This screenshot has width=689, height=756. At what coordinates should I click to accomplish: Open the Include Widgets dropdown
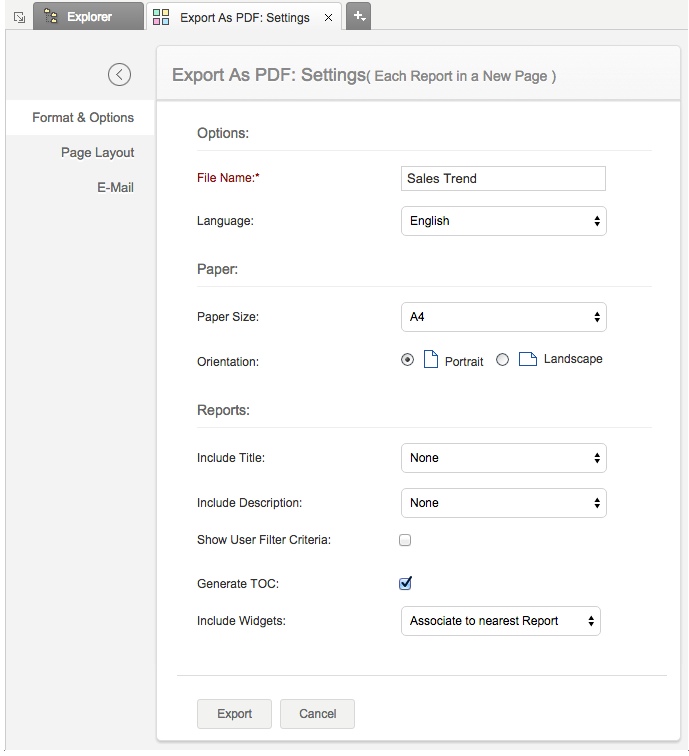(500, 621)
